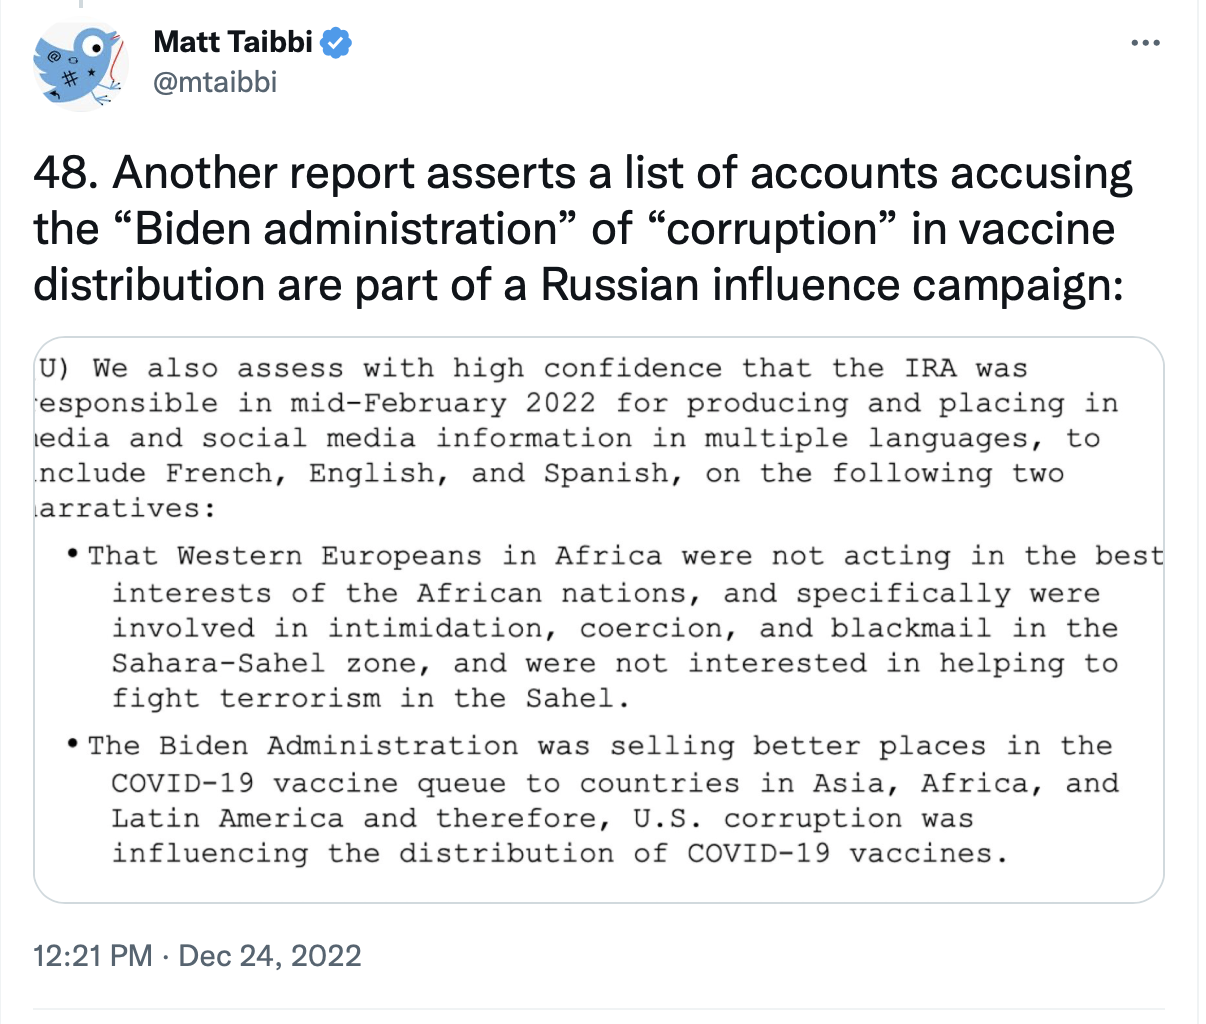Visit the @mtaibbi handle profile
The height and width of the screenshot is (1024, 1206).
[215, 82]
